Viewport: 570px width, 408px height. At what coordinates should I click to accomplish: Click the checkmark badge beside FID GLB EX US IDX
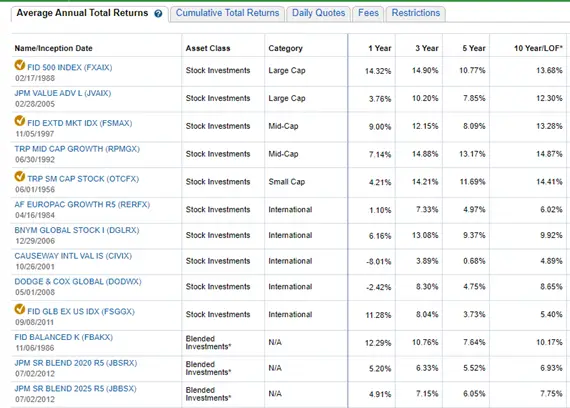[x=20, y=309]
